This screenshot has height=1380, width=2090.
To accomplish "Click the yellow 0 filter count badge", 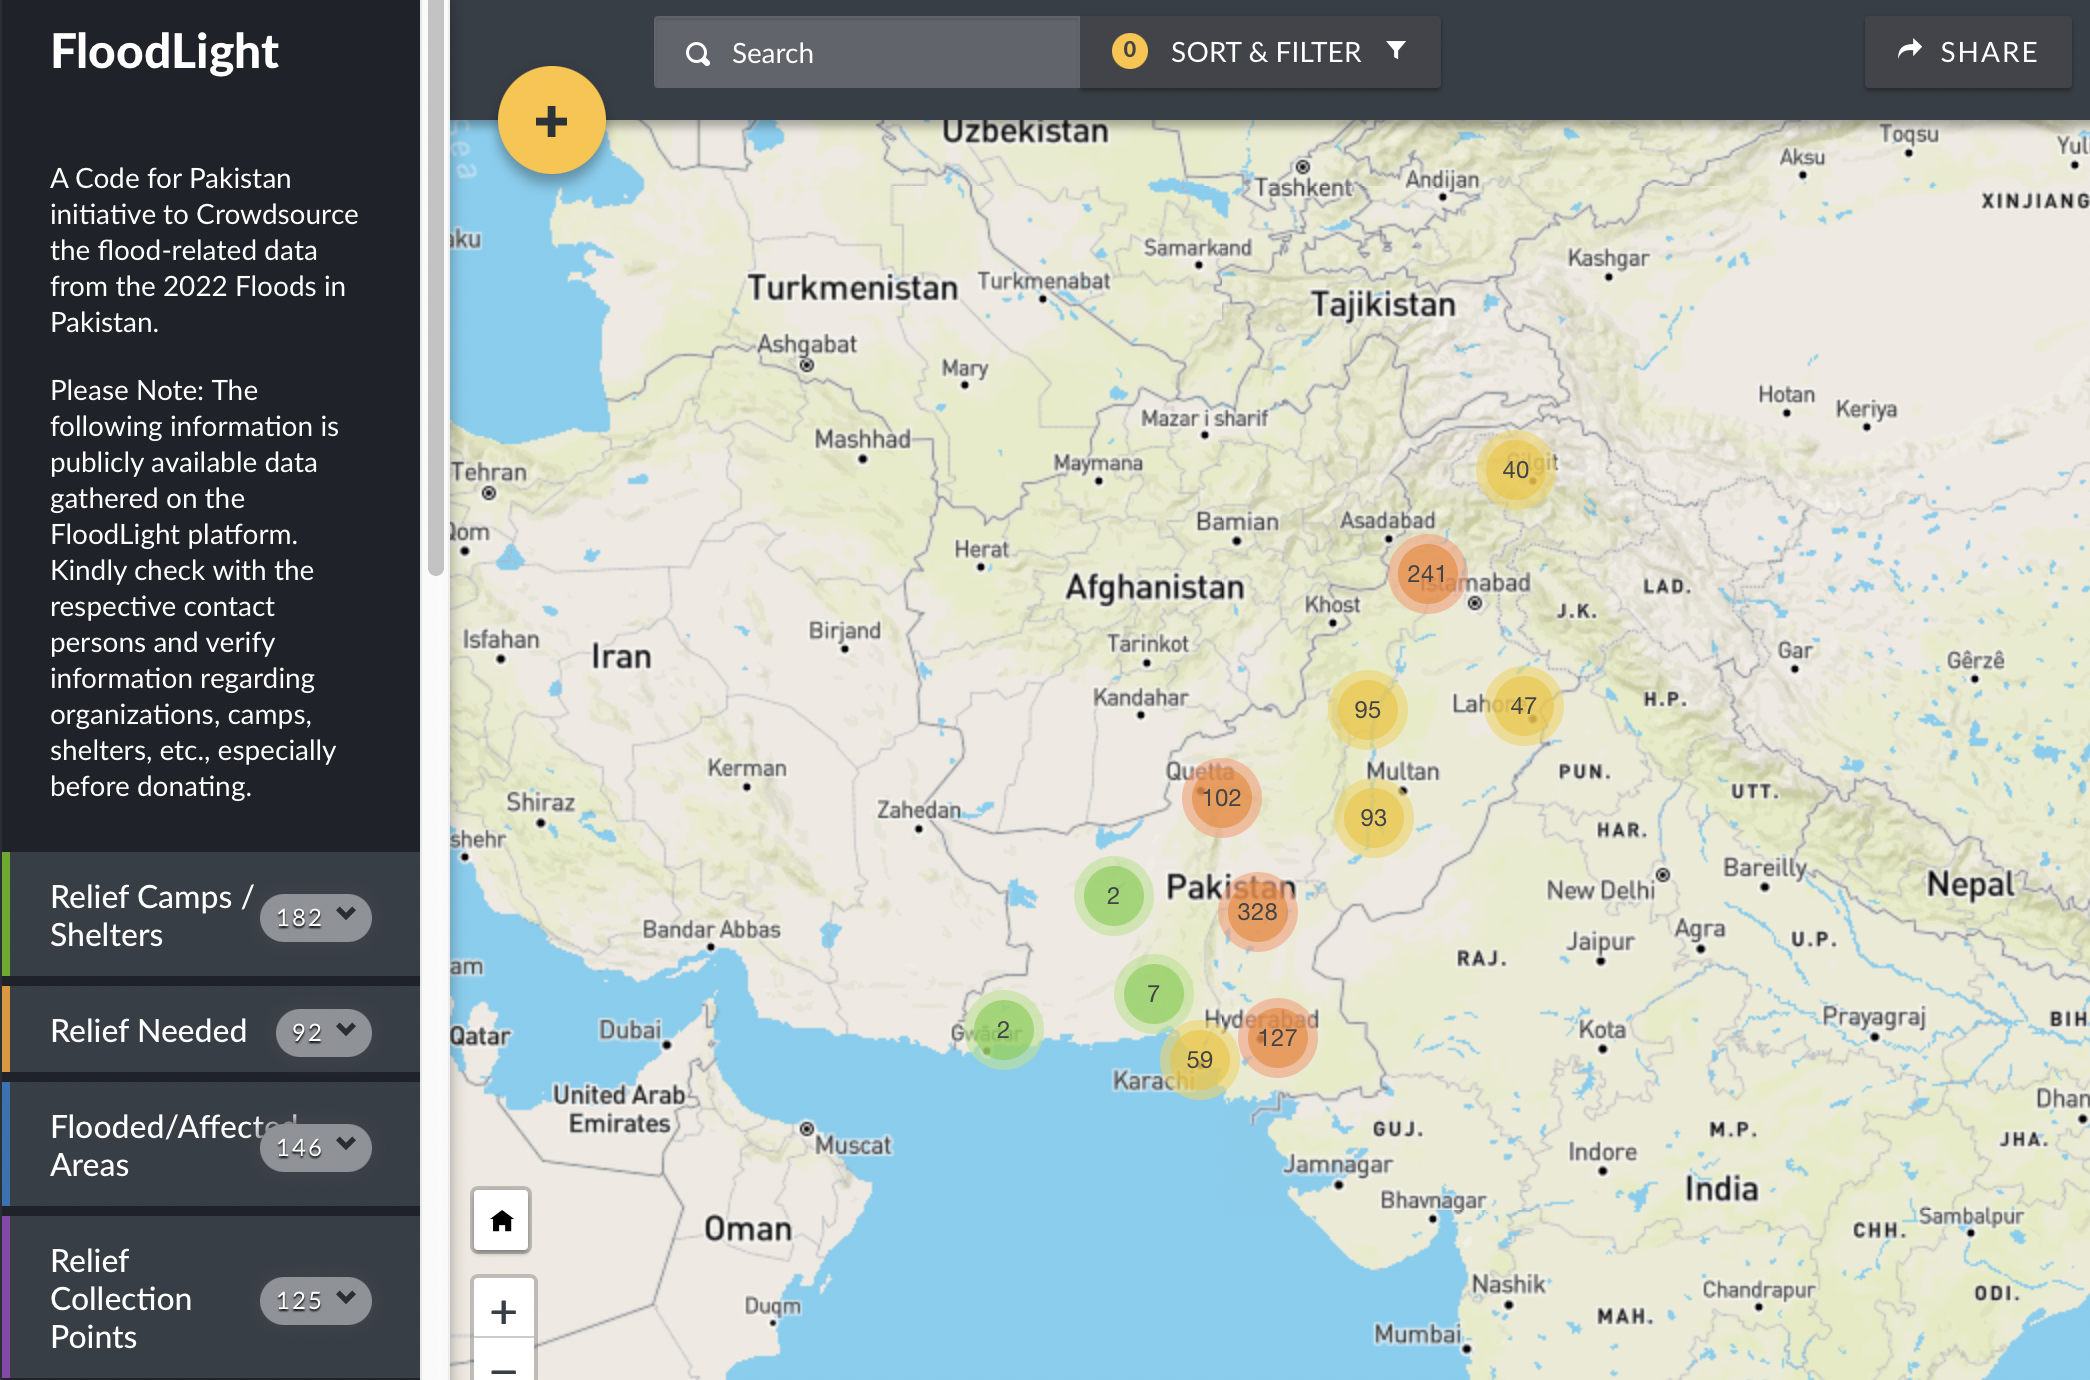I will 1129,50.
